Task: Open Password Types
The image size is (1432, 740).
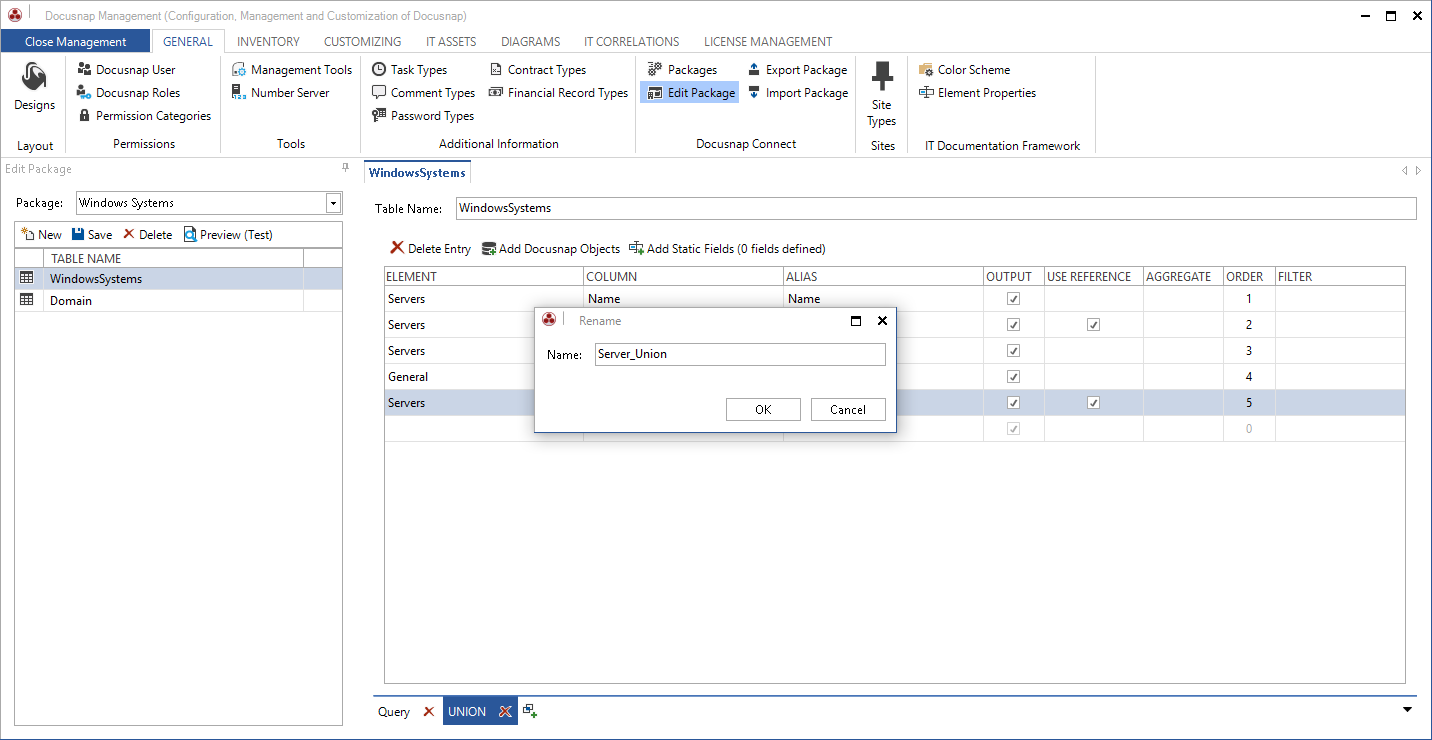Action: pyautogui.click(x=422, y=116)
